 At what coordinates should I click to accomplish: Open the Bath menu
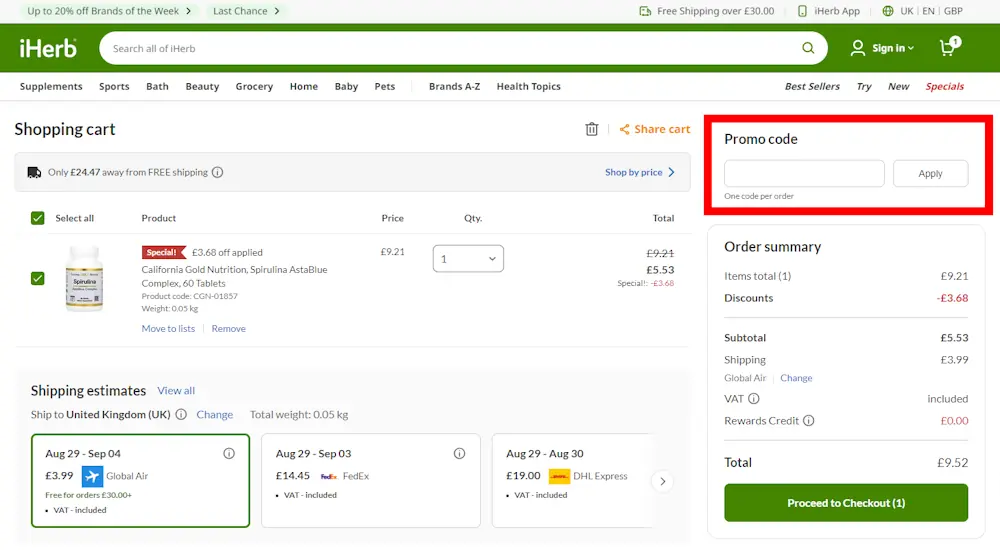pyautogui.click(x=158, y=86)
